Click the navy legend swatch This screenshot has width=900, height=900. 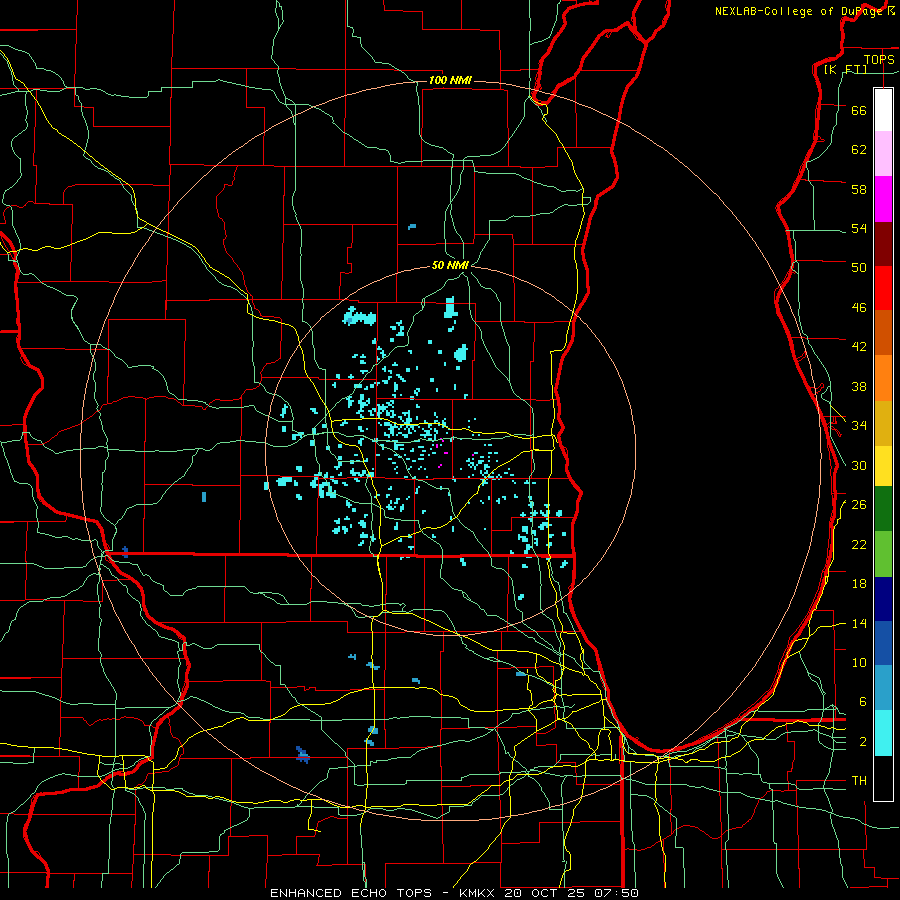883,599
